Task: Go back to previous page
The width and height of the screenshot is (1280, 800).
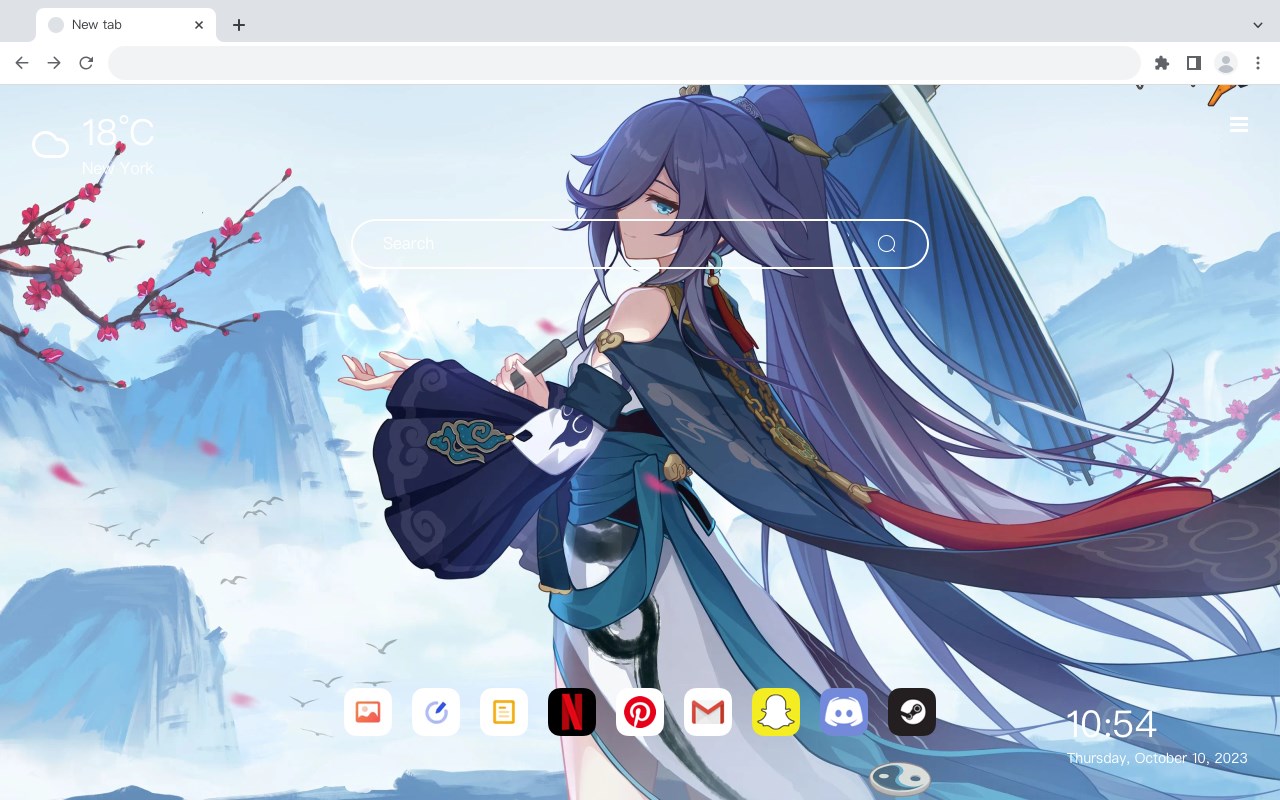Action: coord(22,63)
